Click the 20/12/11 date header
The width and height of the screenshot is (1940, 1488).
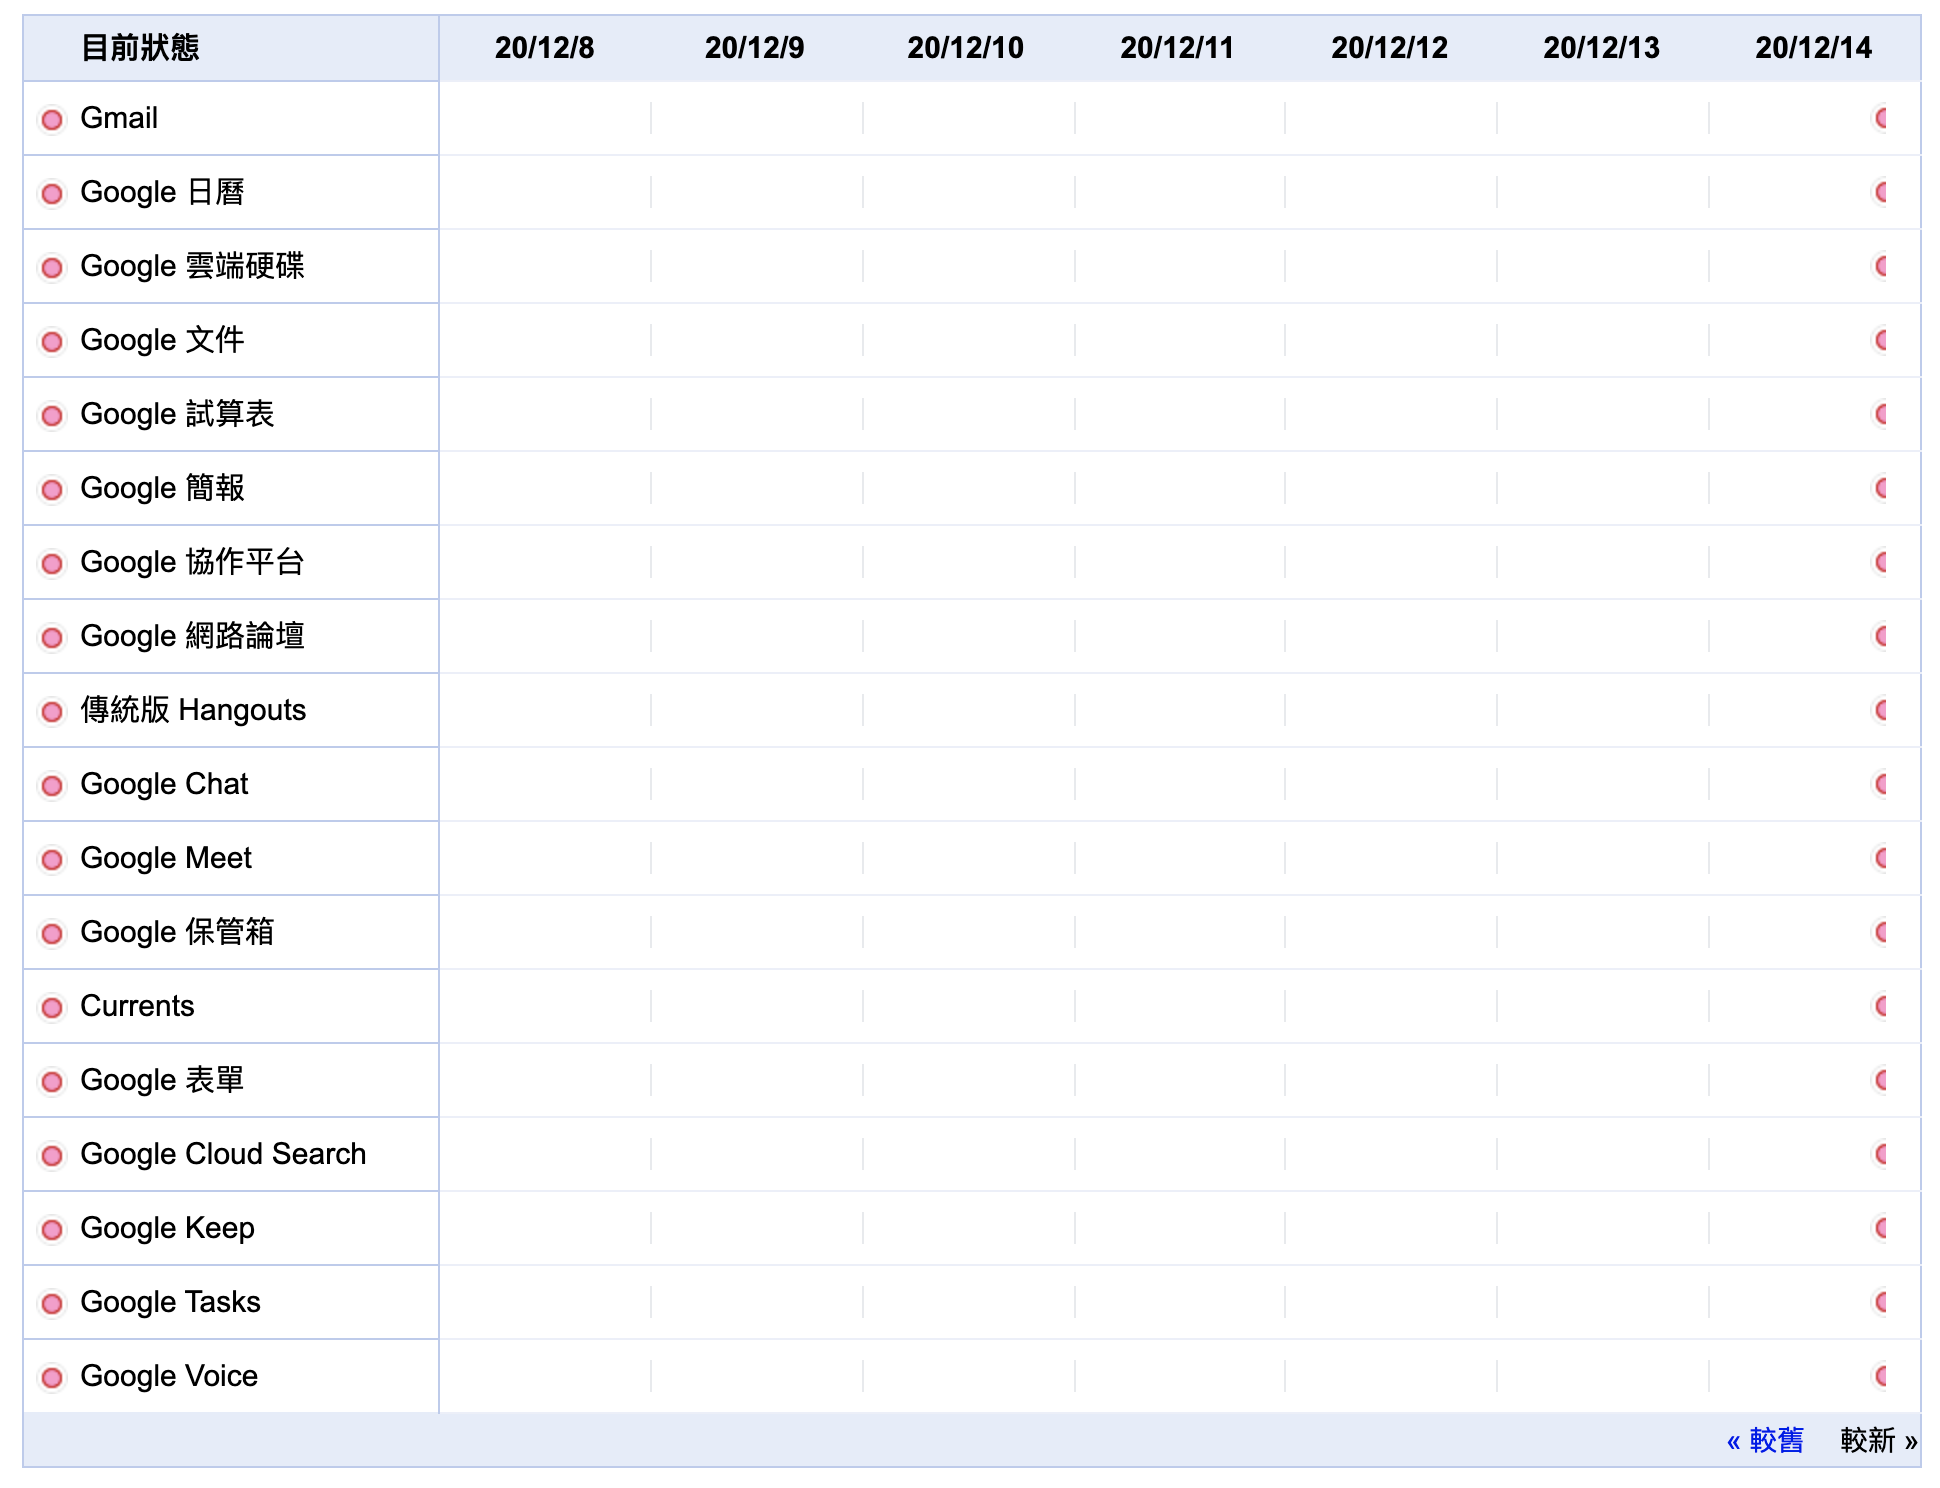(1177, 48)
